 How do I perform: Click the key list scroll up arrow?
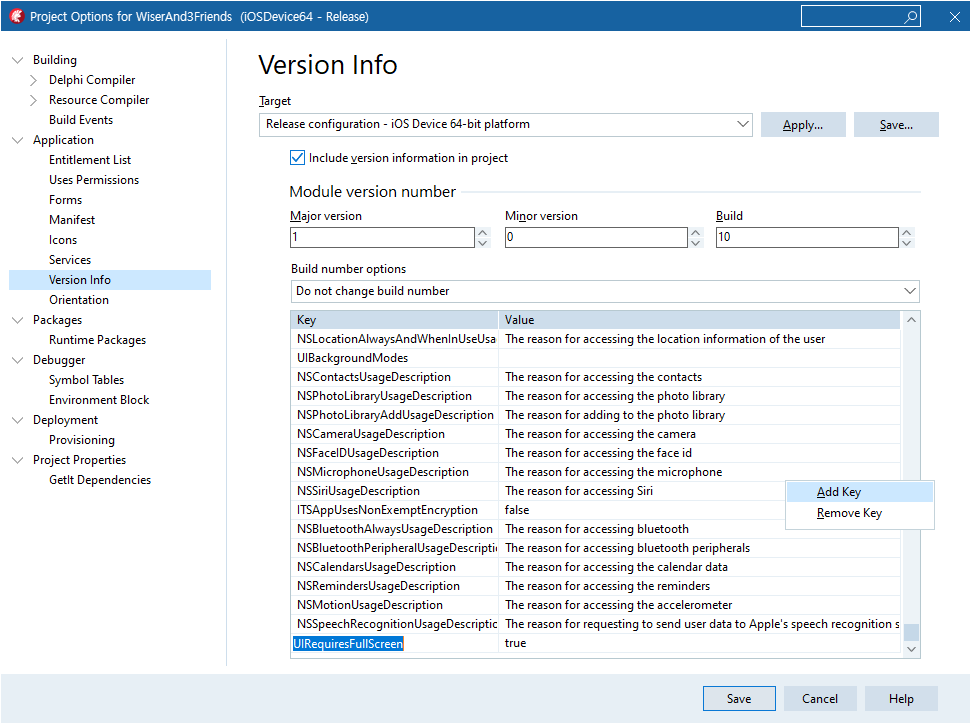(911, 320)
